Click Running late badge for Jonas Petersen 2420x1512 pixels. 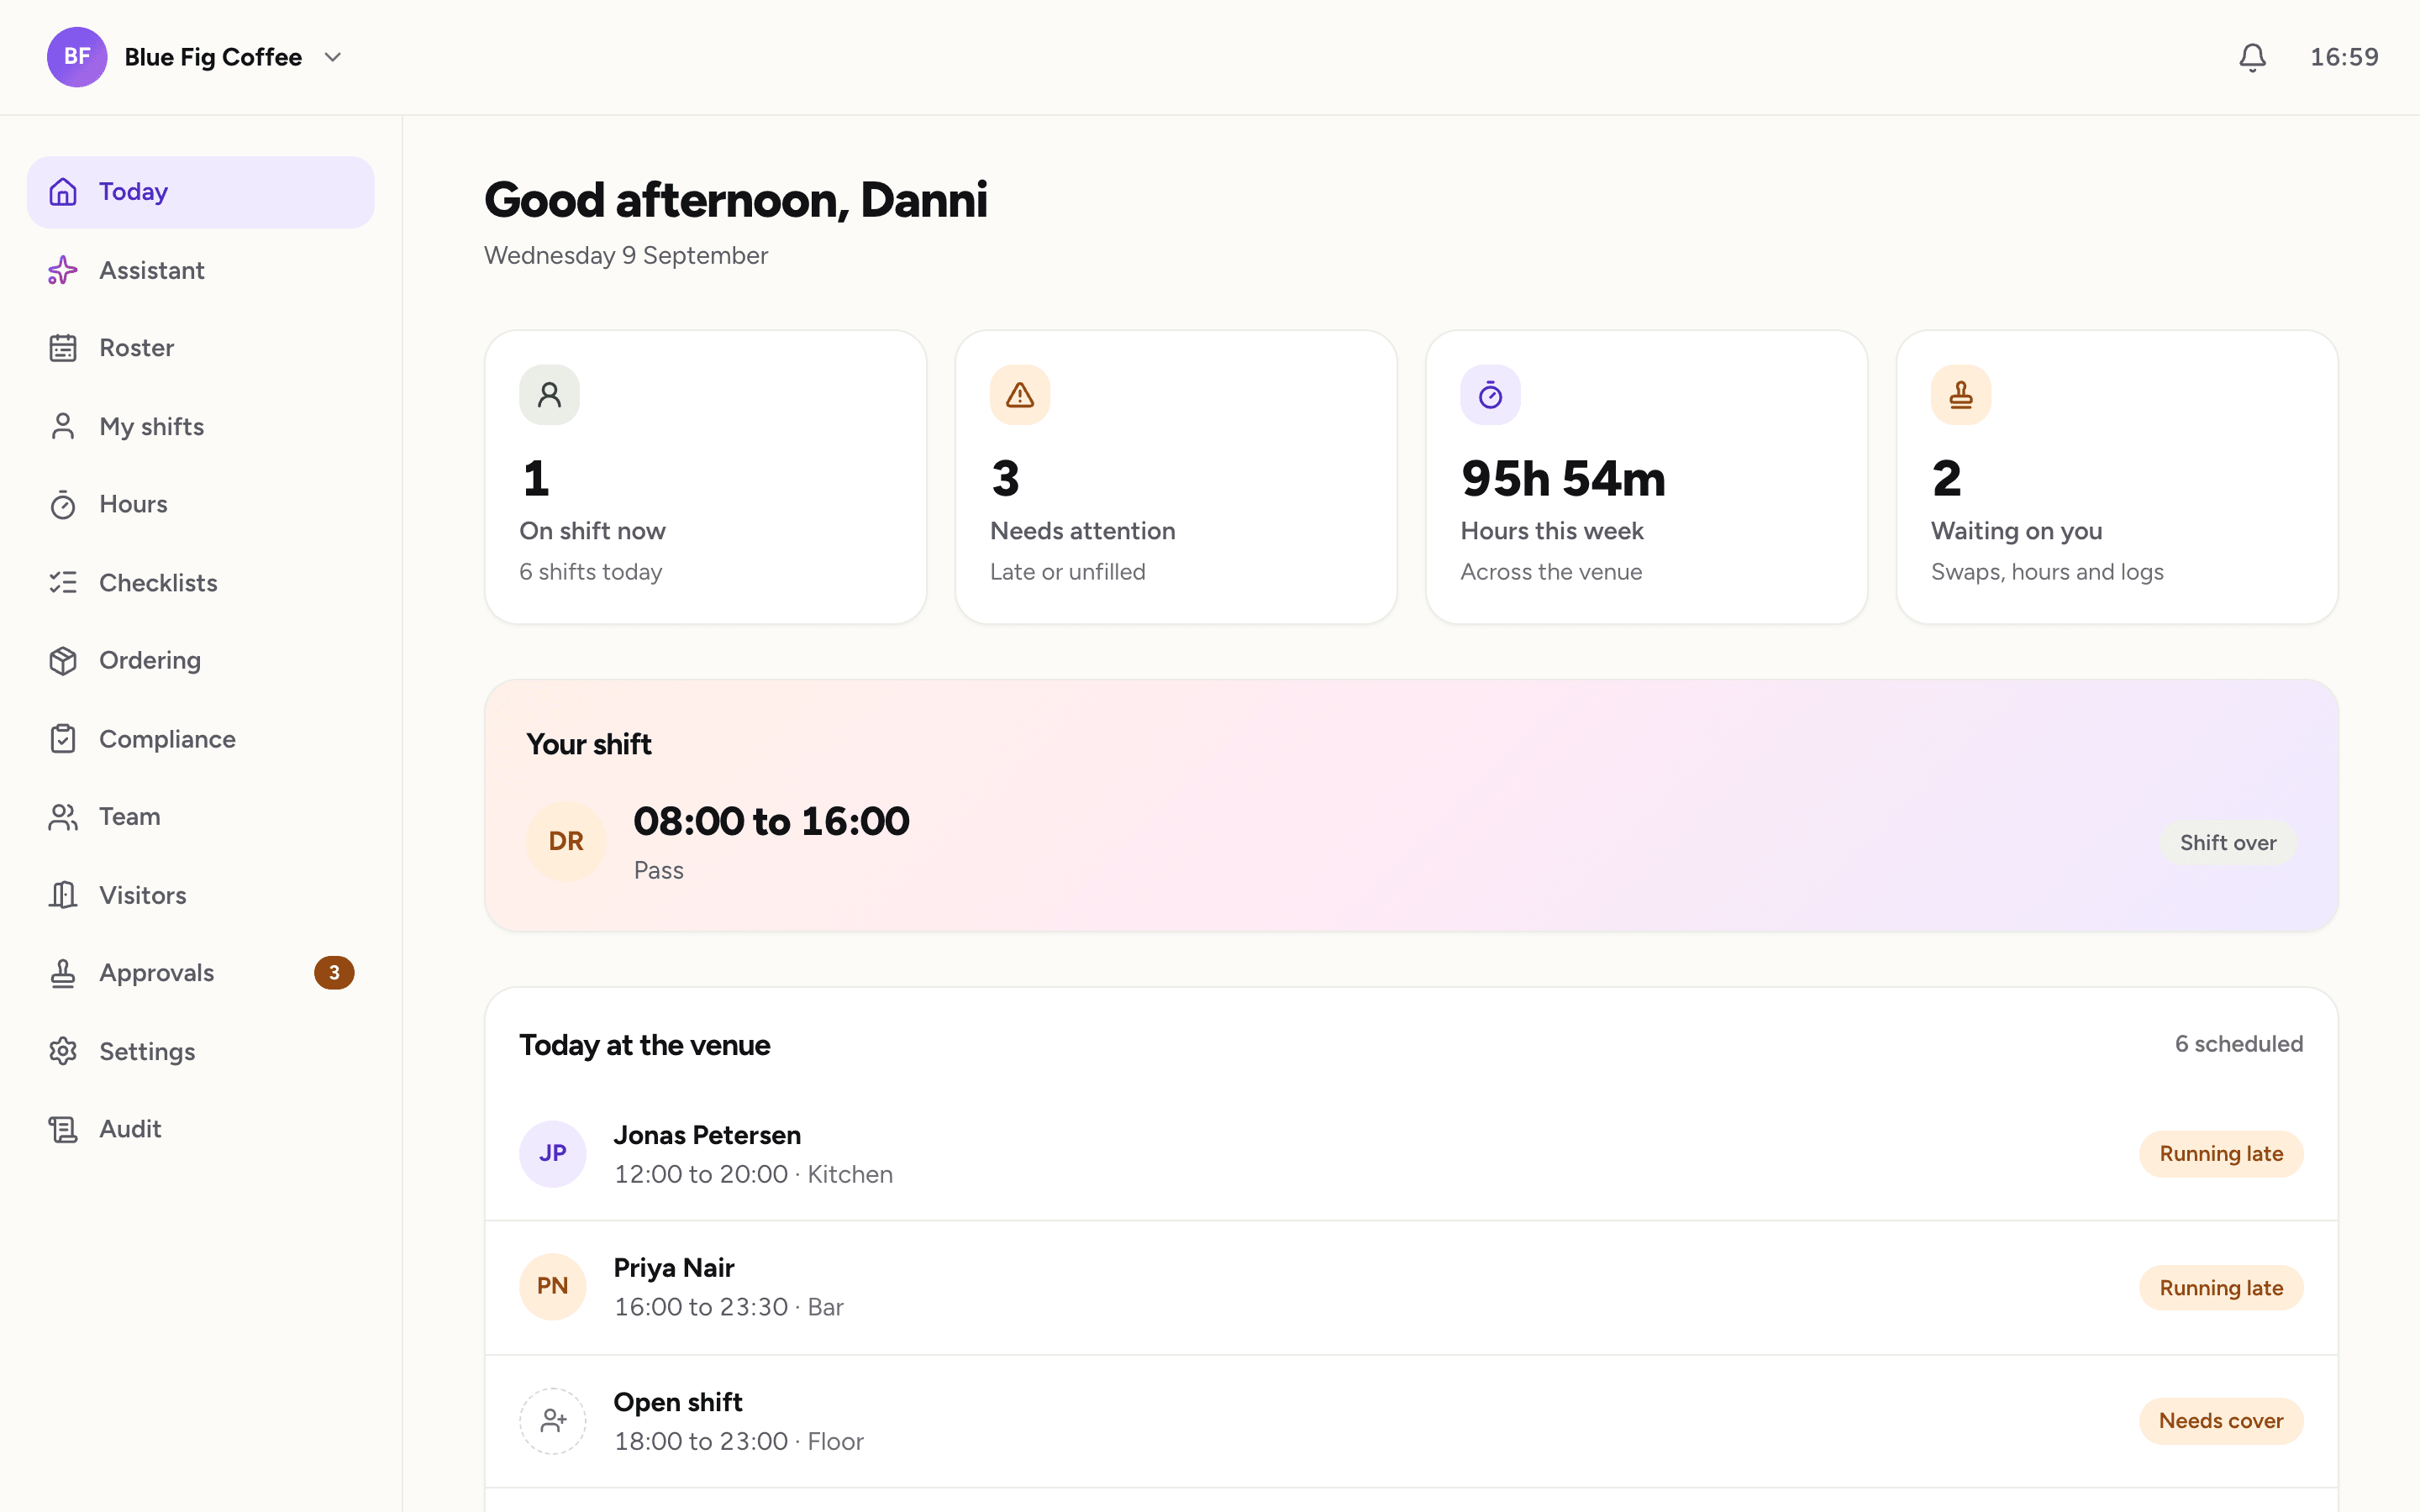2221,1154
